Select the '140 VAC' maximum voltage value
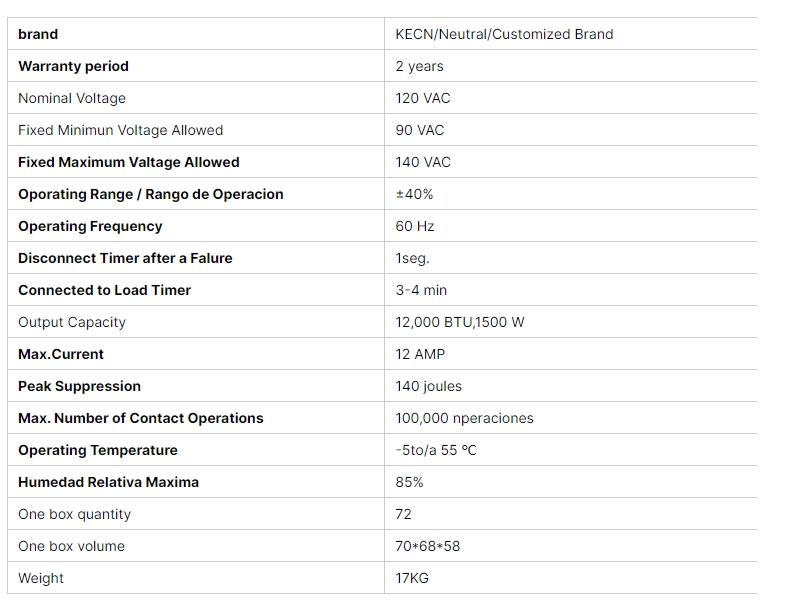794x608 pixels. 423,162
